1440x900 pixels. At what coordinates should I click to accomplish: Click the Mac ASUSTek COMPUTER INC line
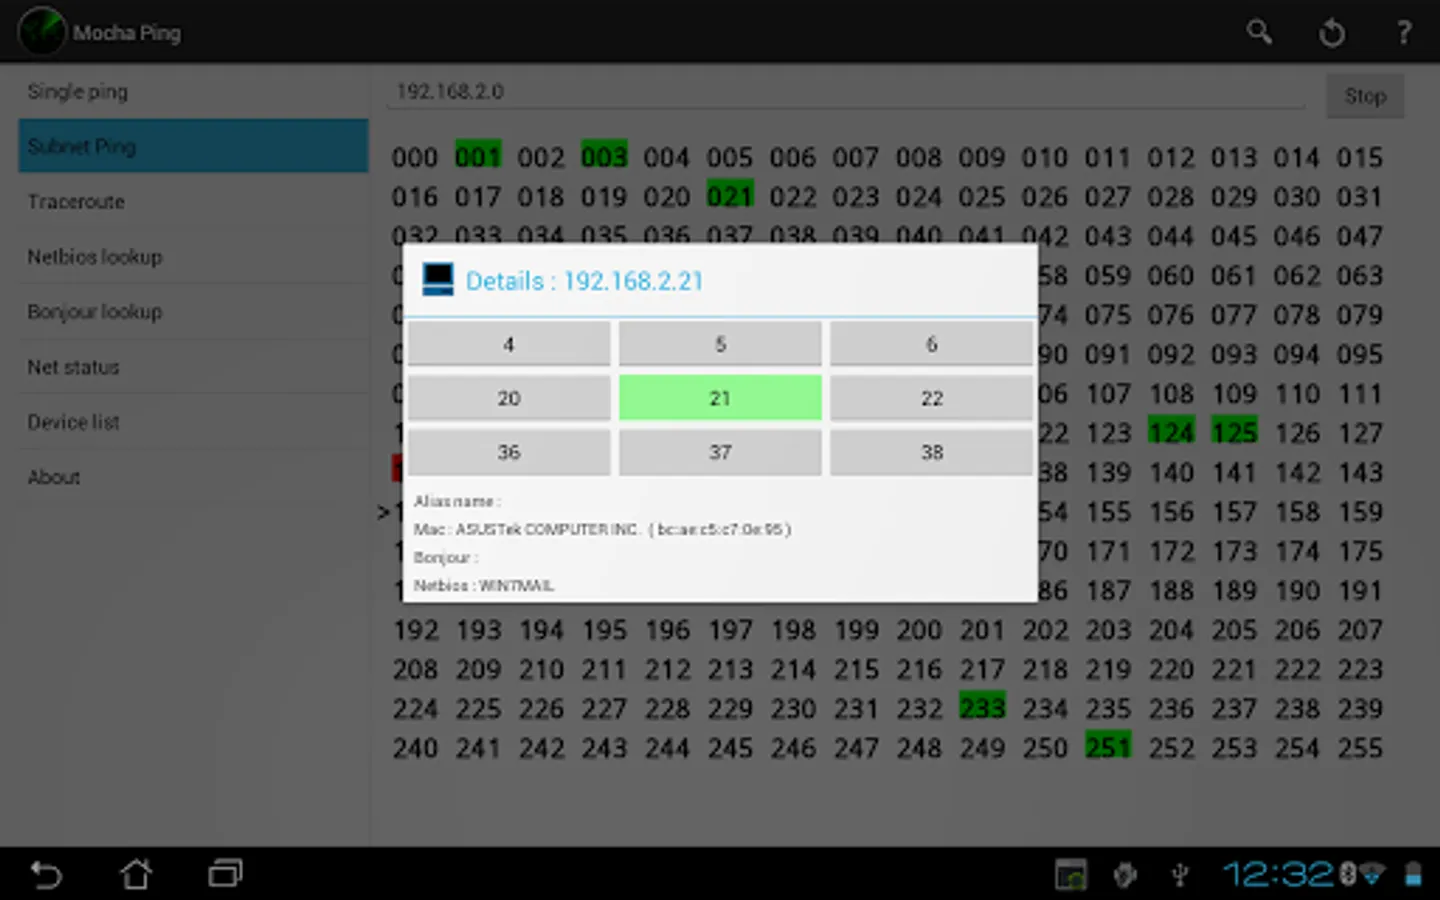pos(602,529)
